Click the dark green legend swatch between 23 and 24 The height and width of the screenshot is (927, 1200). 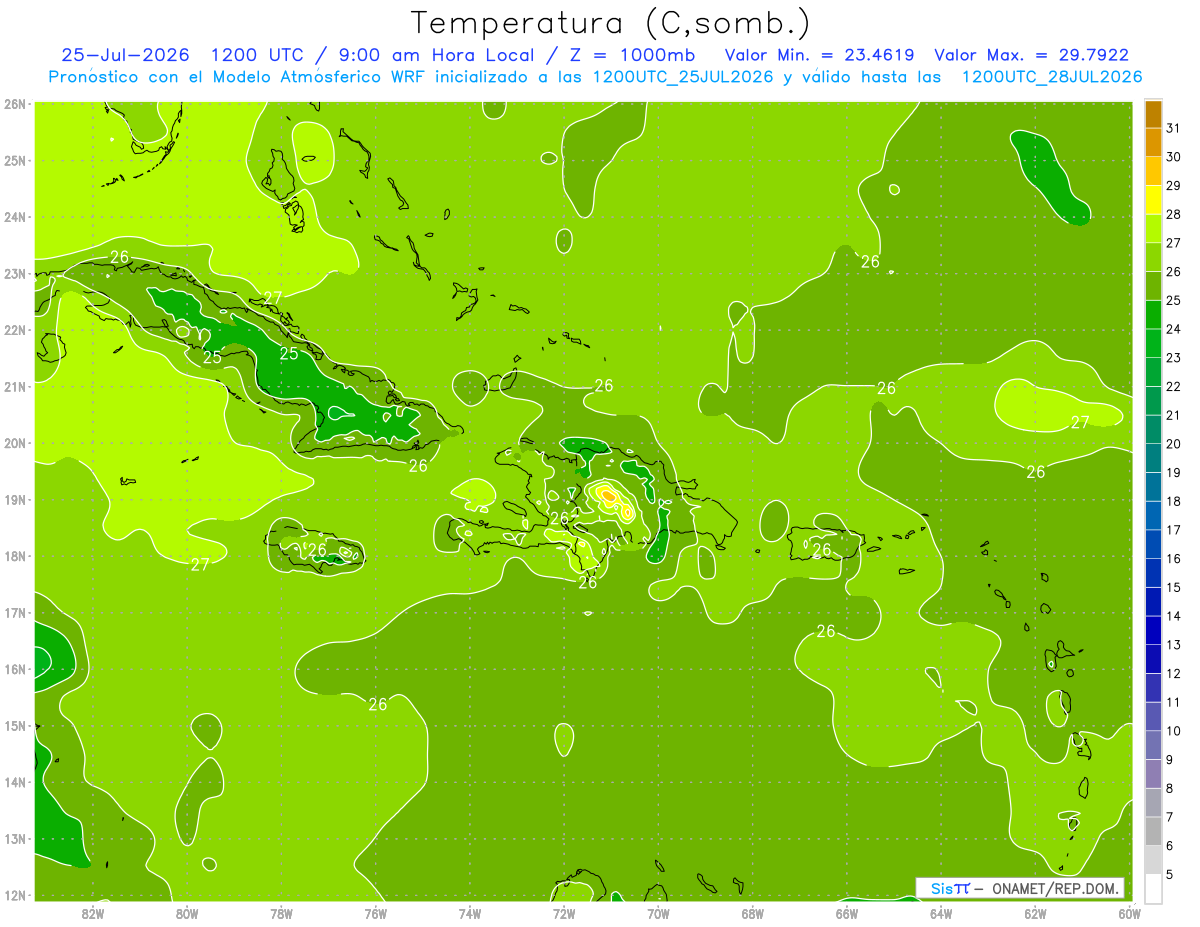pyautogui.click(x=1153, y=343)
